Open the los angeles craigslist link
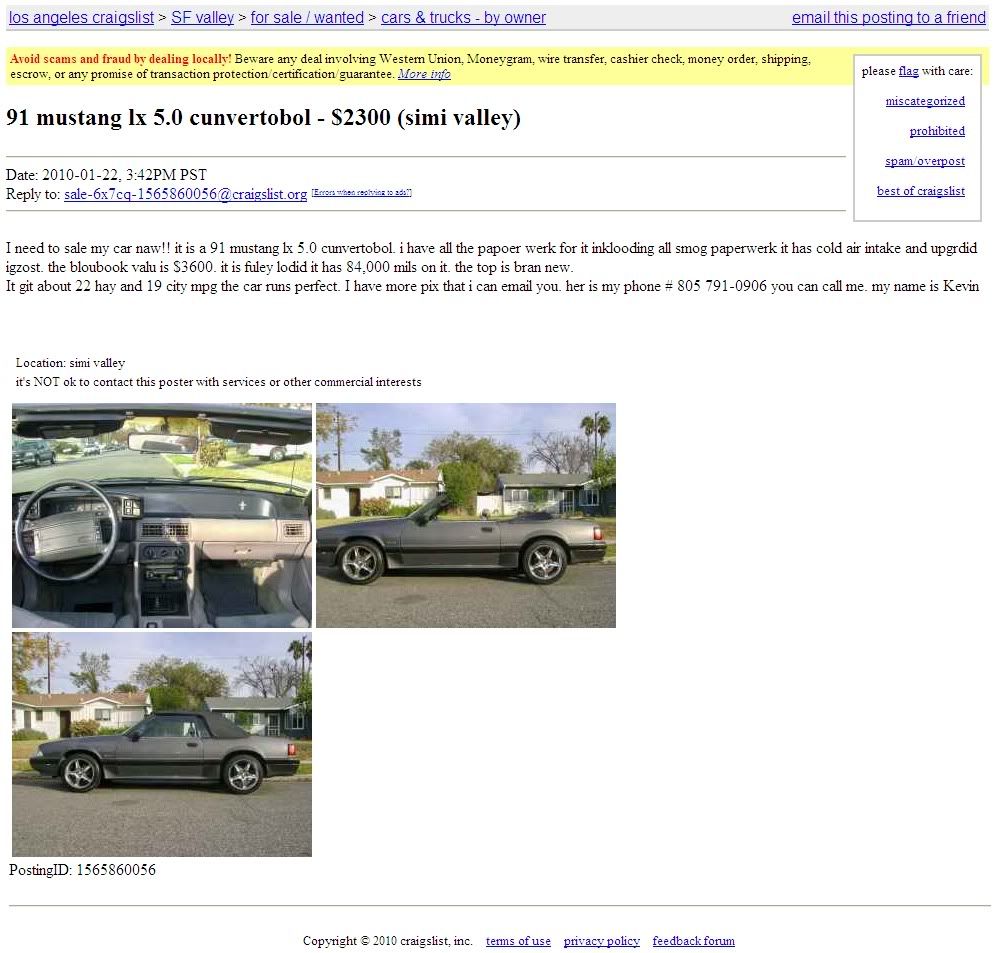 pos(81,18)
